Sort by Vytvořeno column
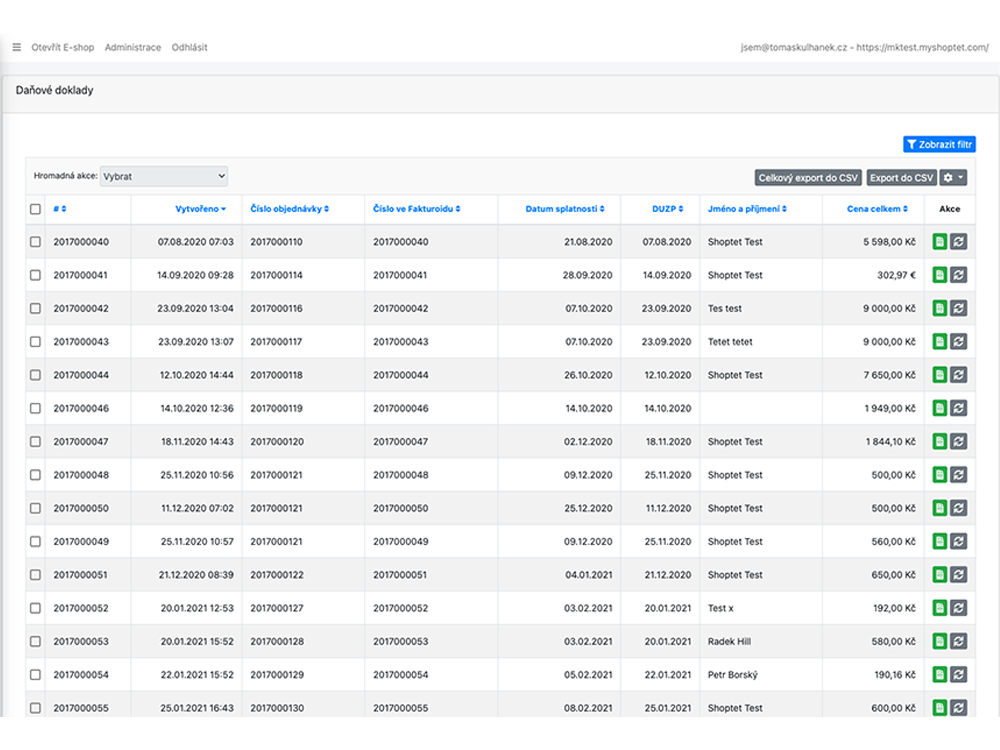Image resolution: width=1000 pixels, height=750 pixels. (200, 209)
